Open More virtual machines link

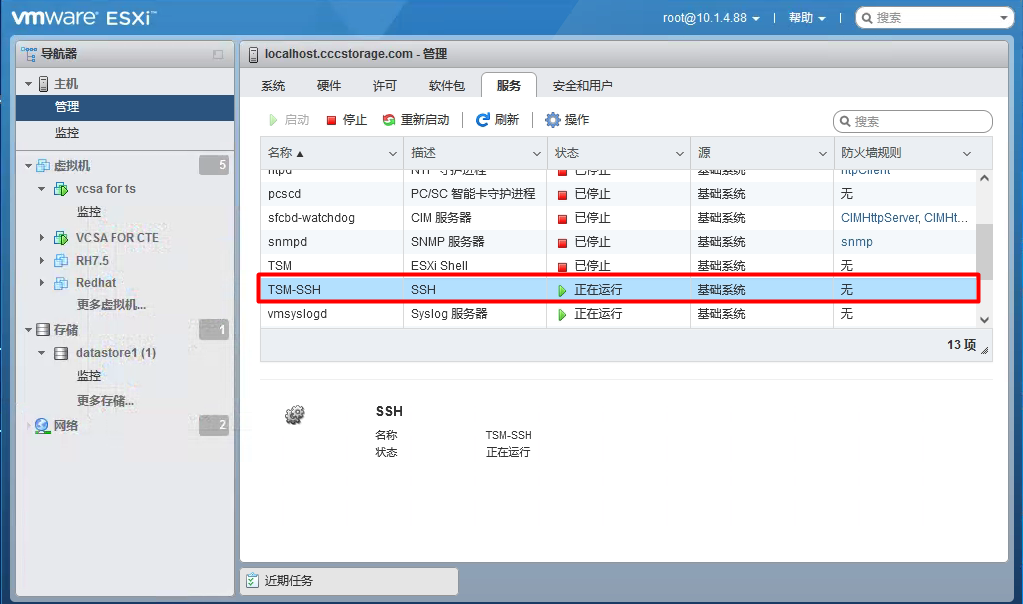point(111,305)
